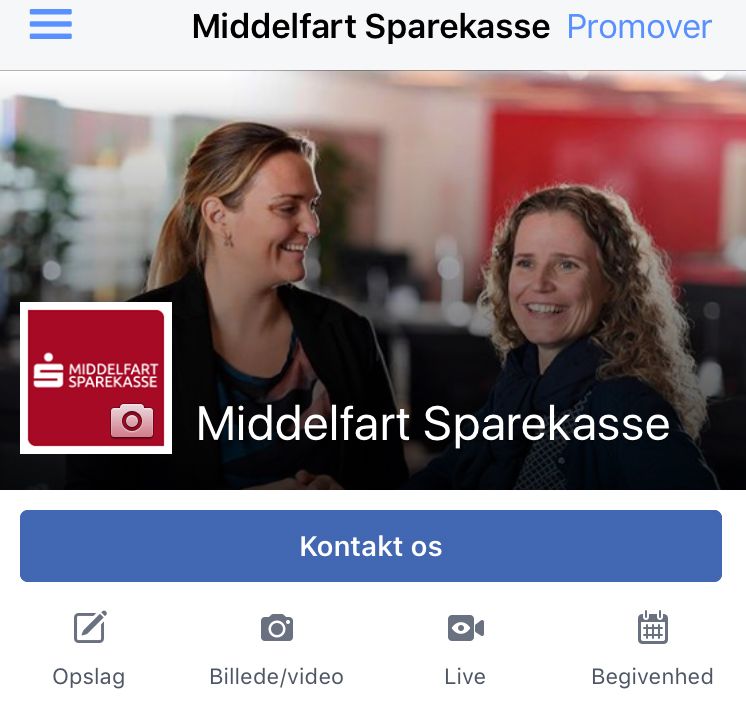Click the MIDDELFART SPAREKASSE logo text
The image size is (746, 702).
click(113, 375)
